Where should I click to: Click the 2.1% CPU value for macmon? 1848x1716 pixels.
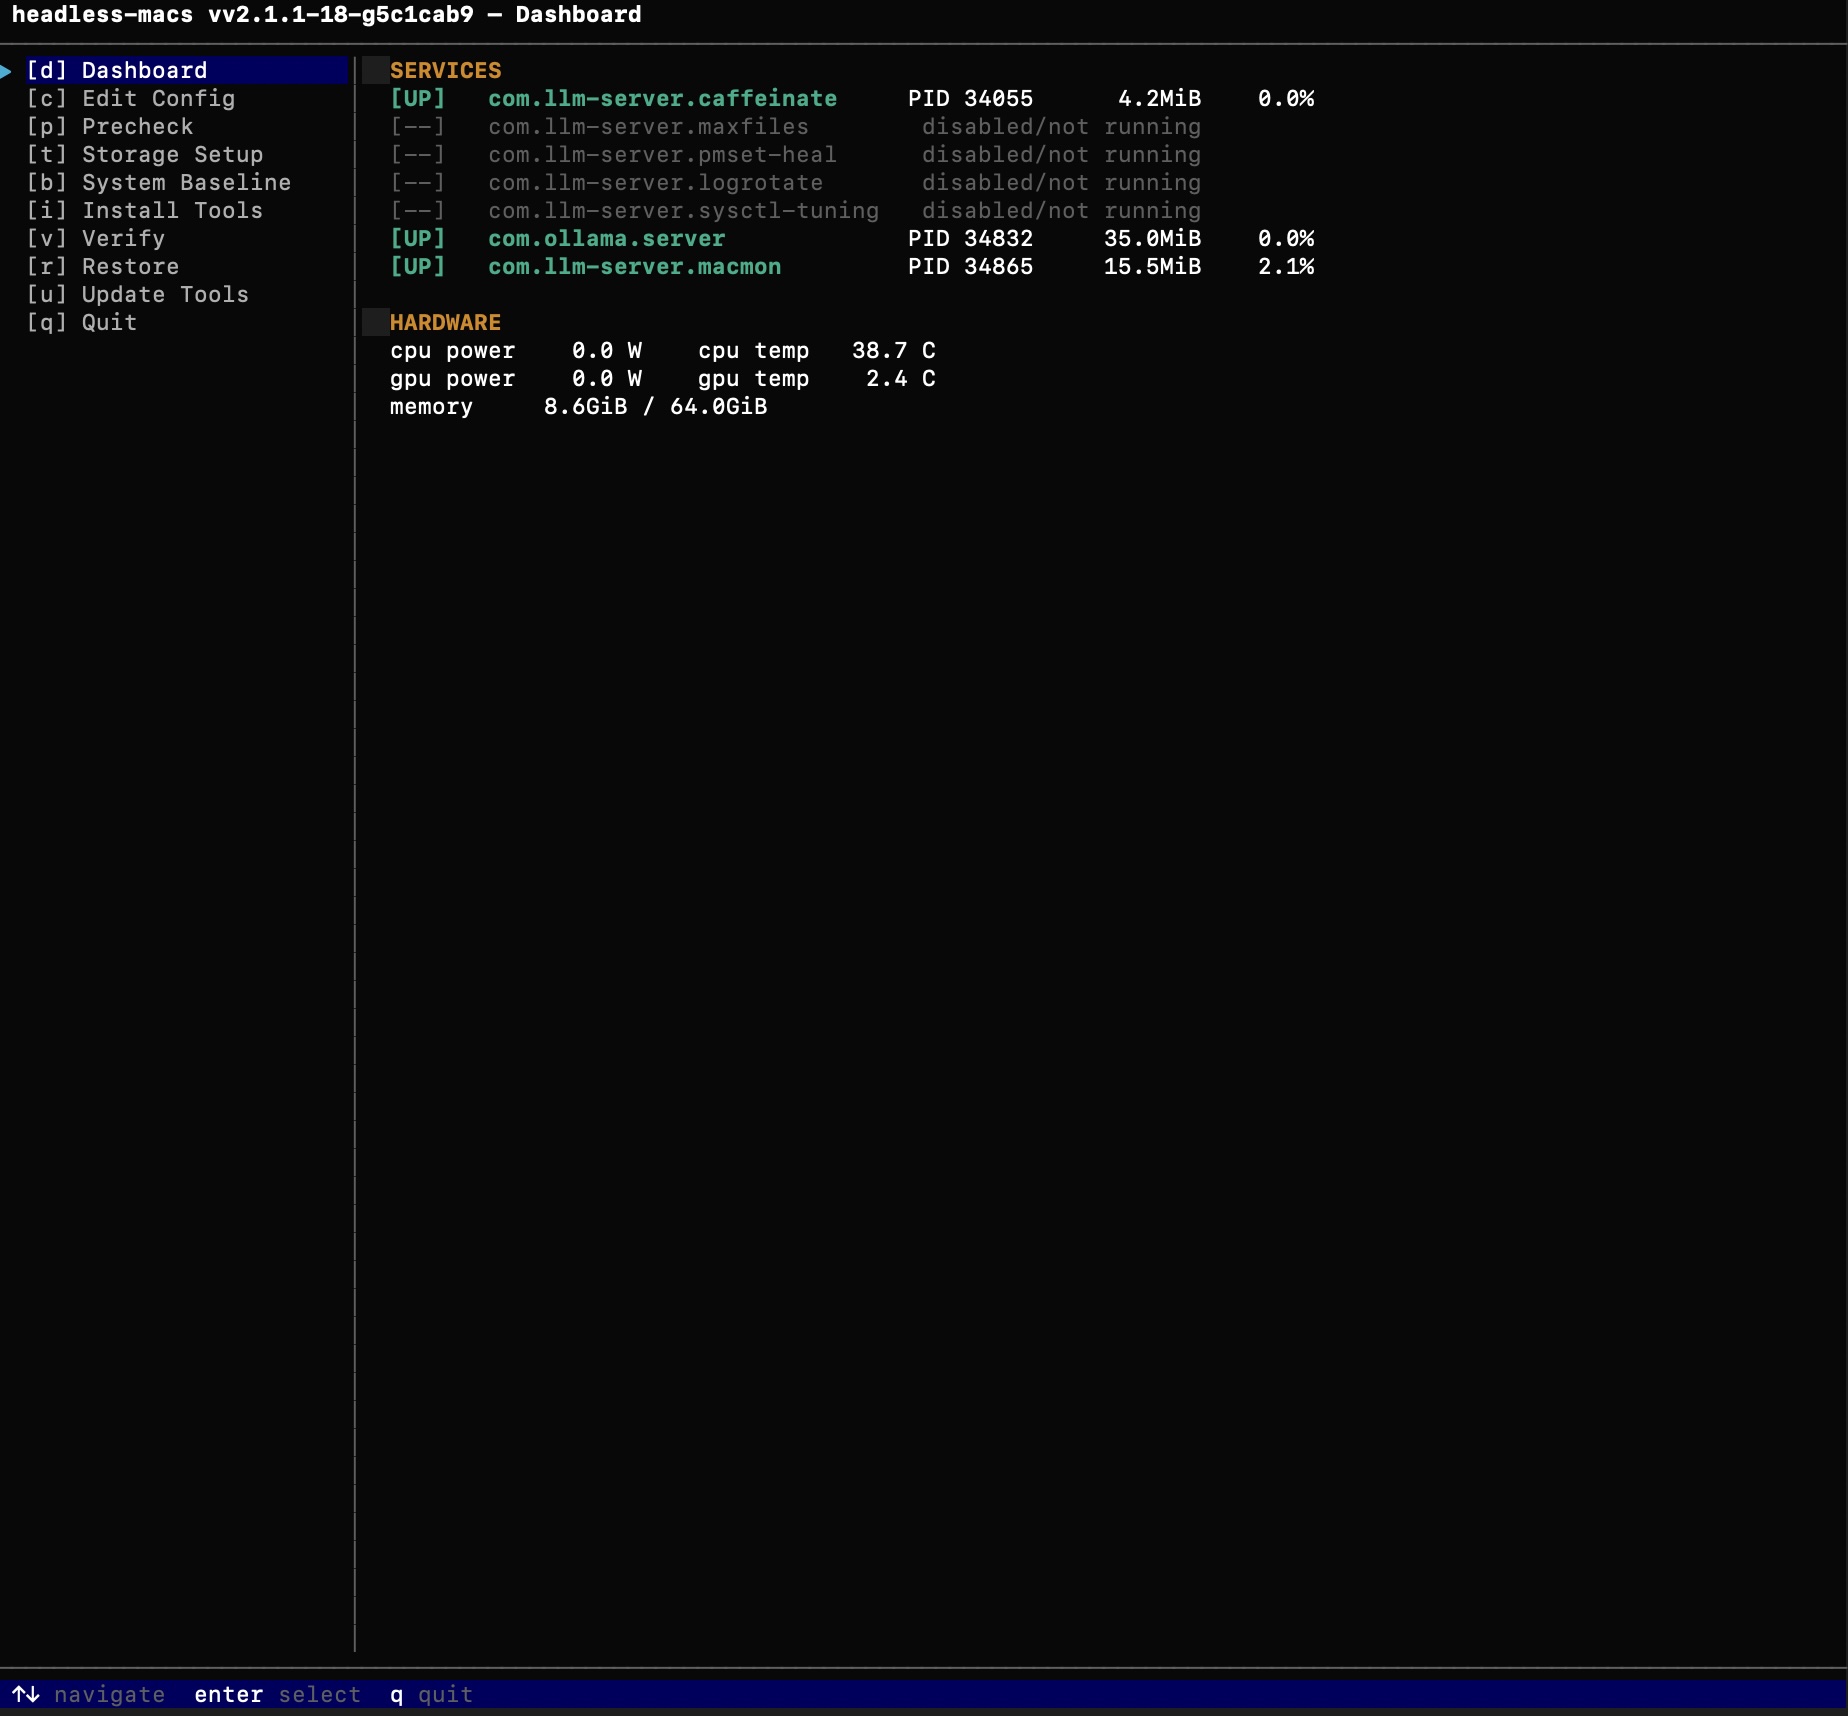1286,266
